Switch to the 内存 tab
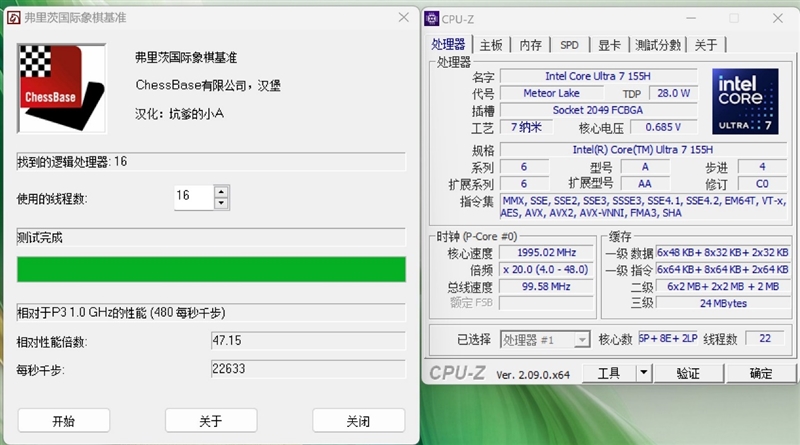The height and width of the screenshot is (445, 800). 531,45
